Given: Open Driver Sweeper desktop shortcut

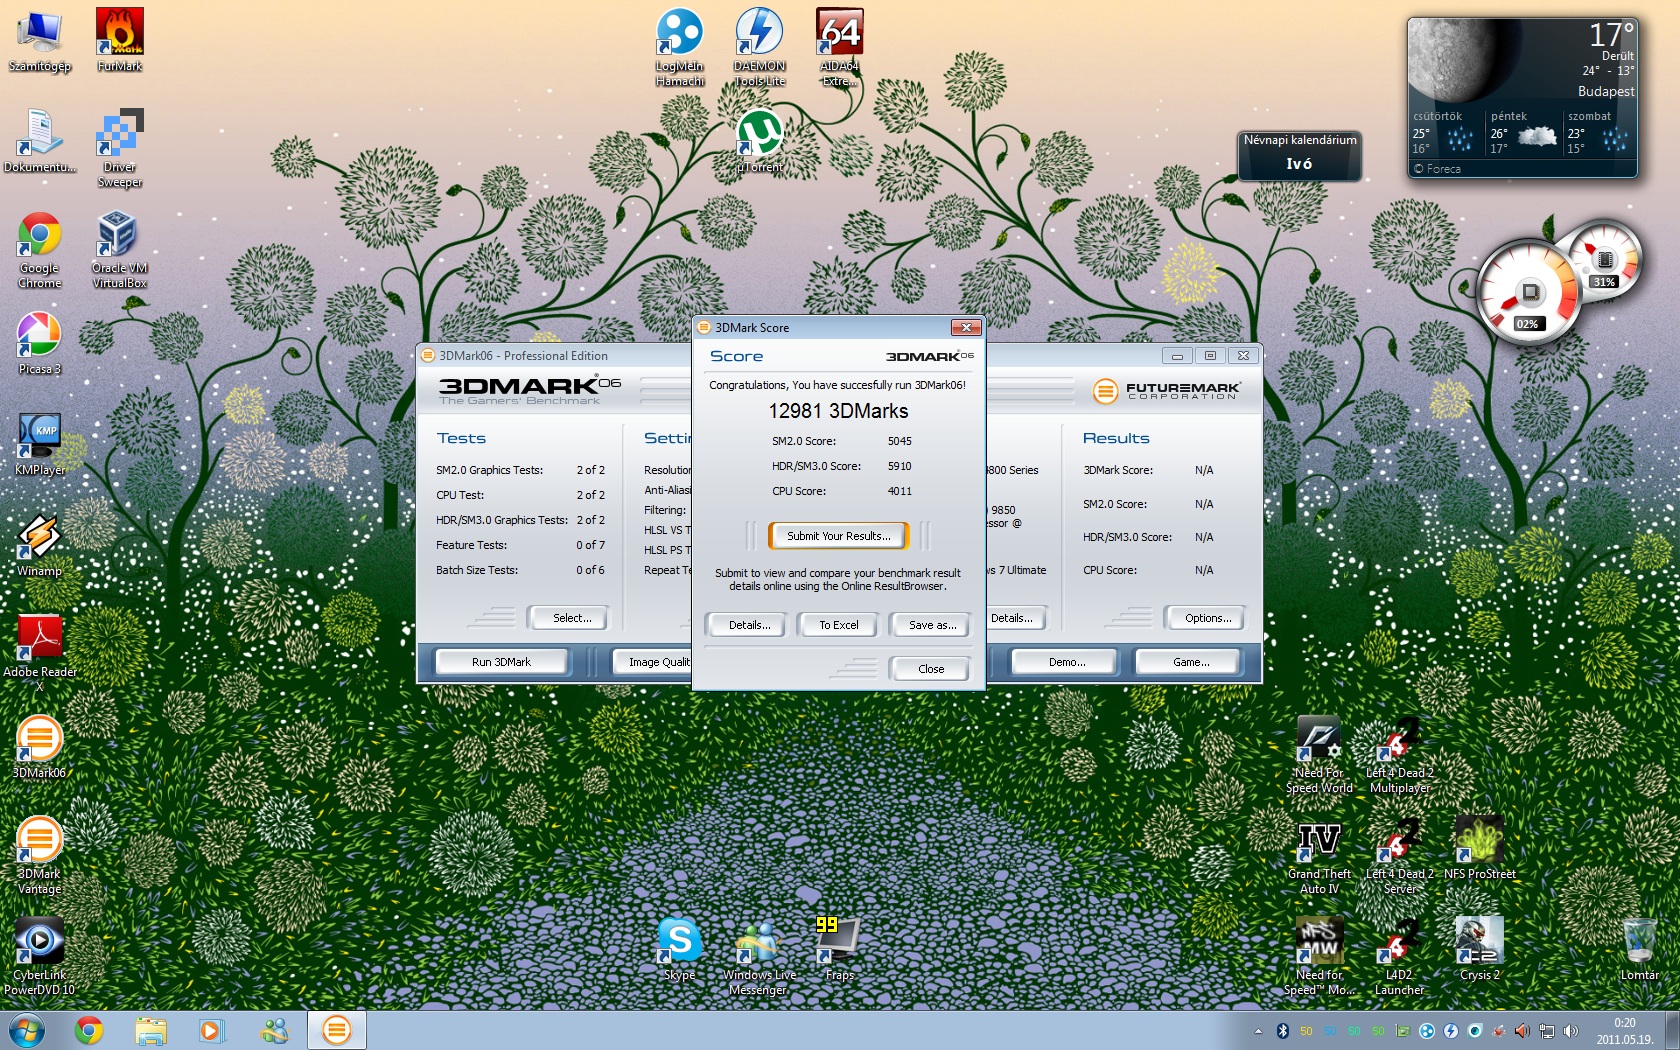Looking at the screenshot, I should pos(120,148).
